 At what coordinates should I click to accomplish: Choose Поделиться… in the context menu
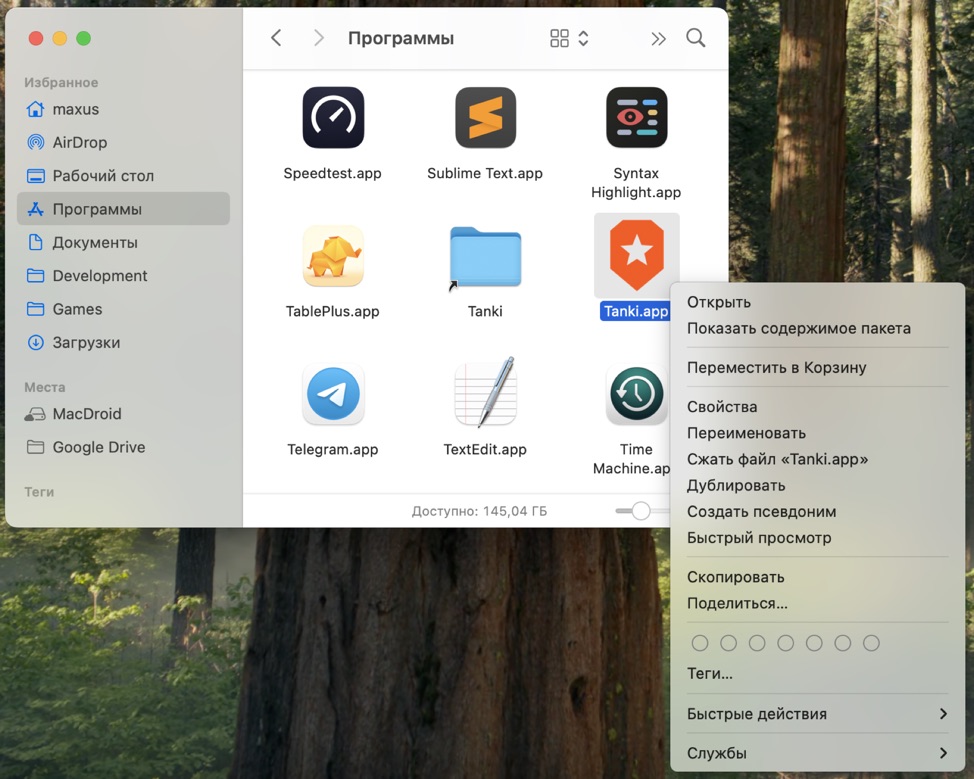(817, 603)
